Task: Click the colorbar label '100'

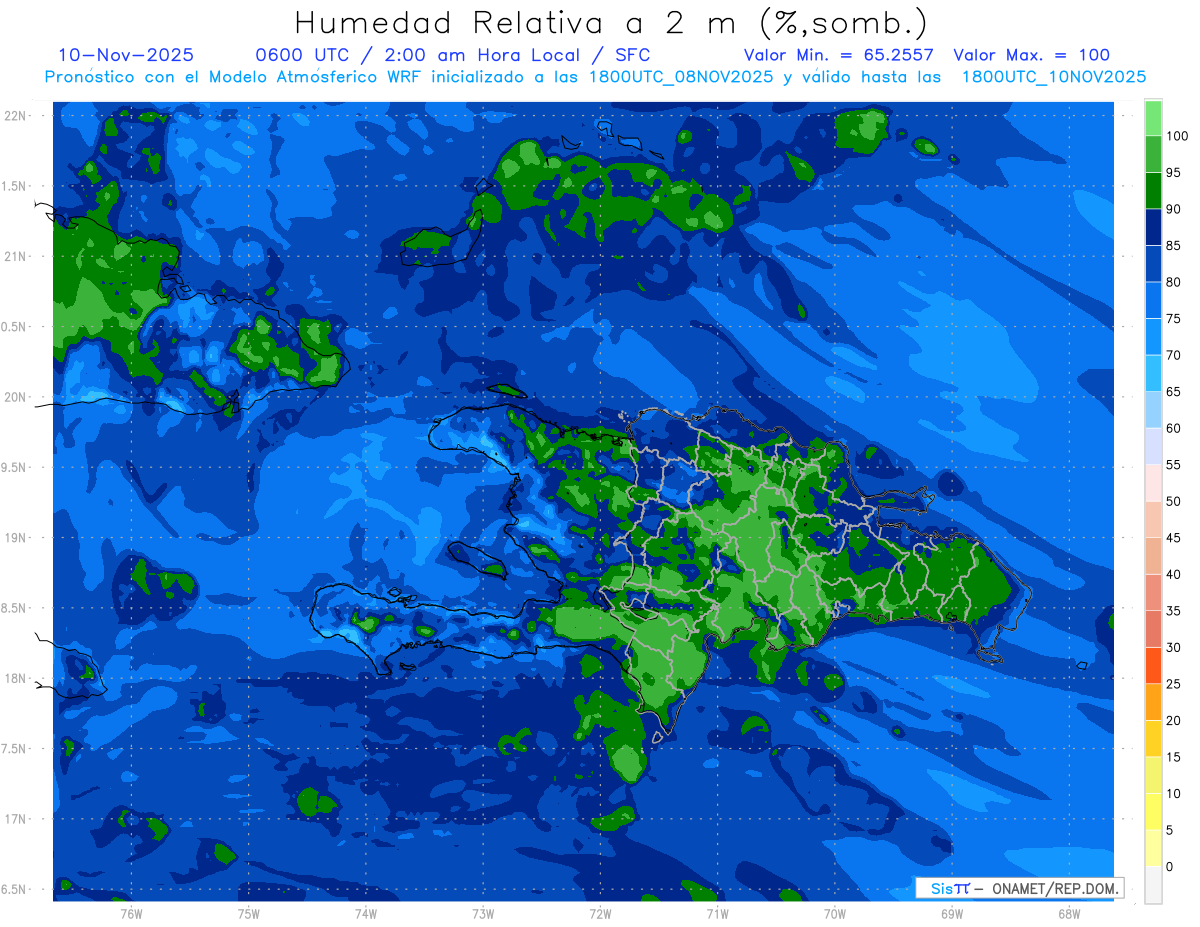Action: [x=1176, y=136]
